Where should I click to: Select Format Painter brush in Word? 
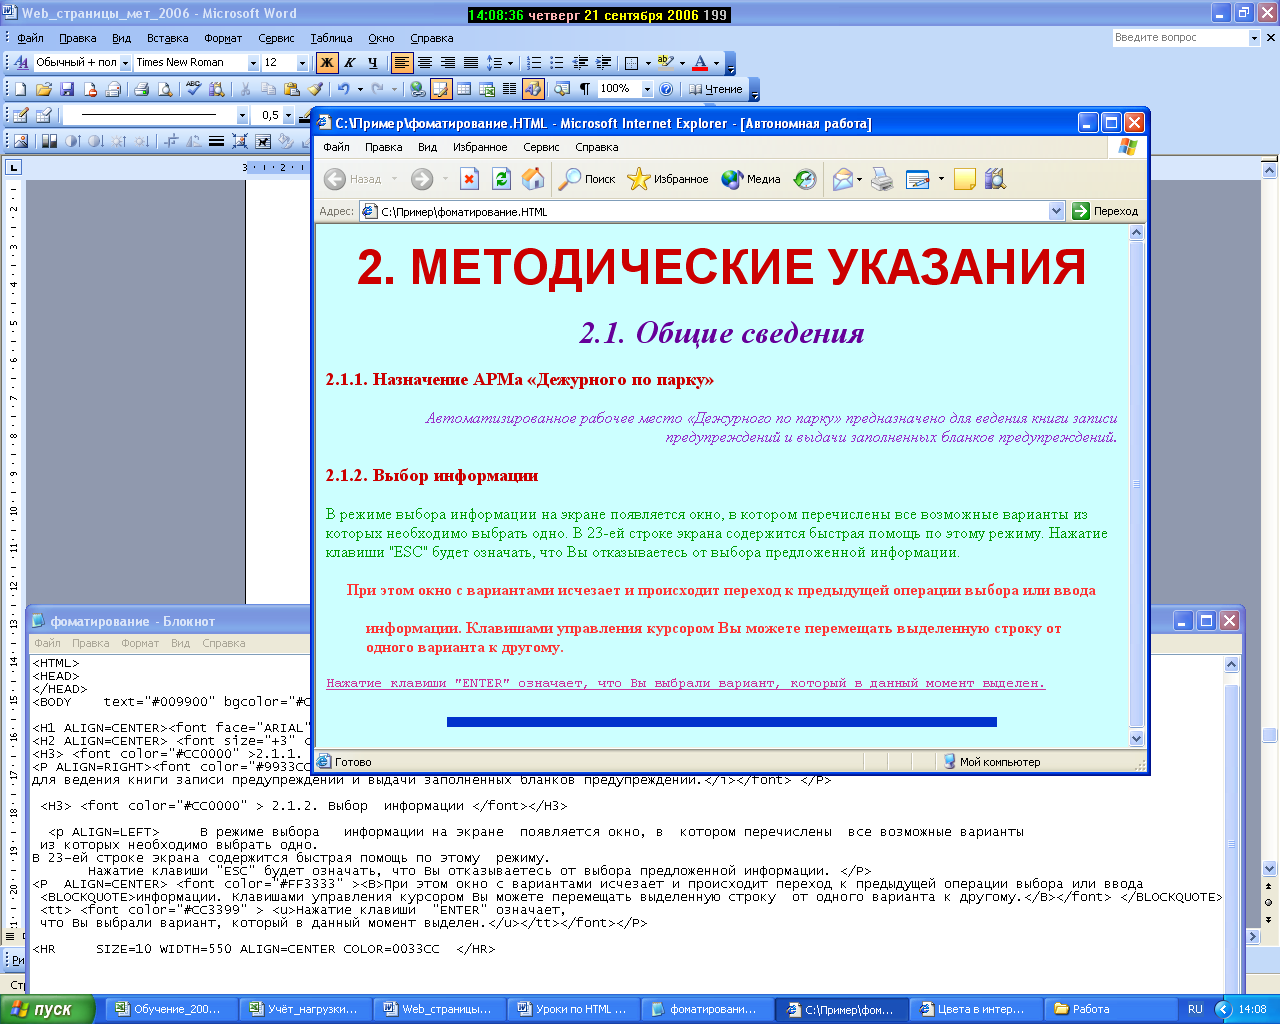(315, 89)
